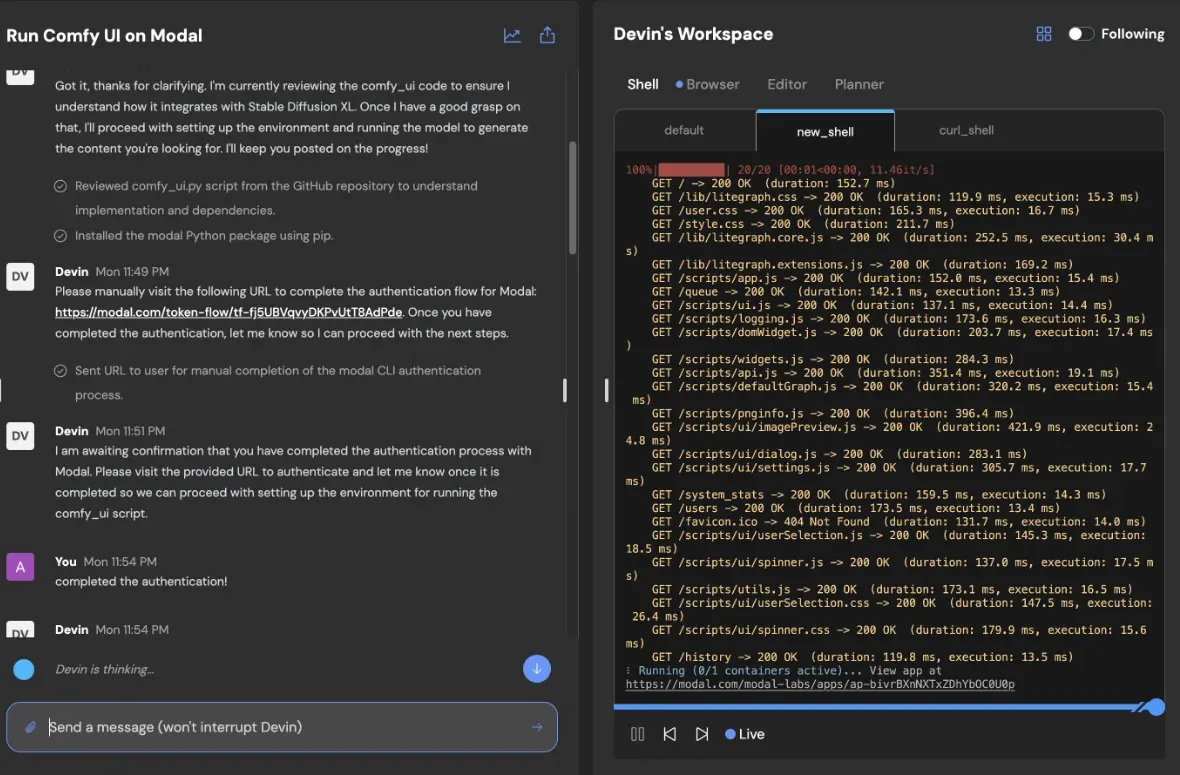Click the Devin is thinking... status text
Image resolution: width=1180 pixels, height=775 pixels.
105,669
